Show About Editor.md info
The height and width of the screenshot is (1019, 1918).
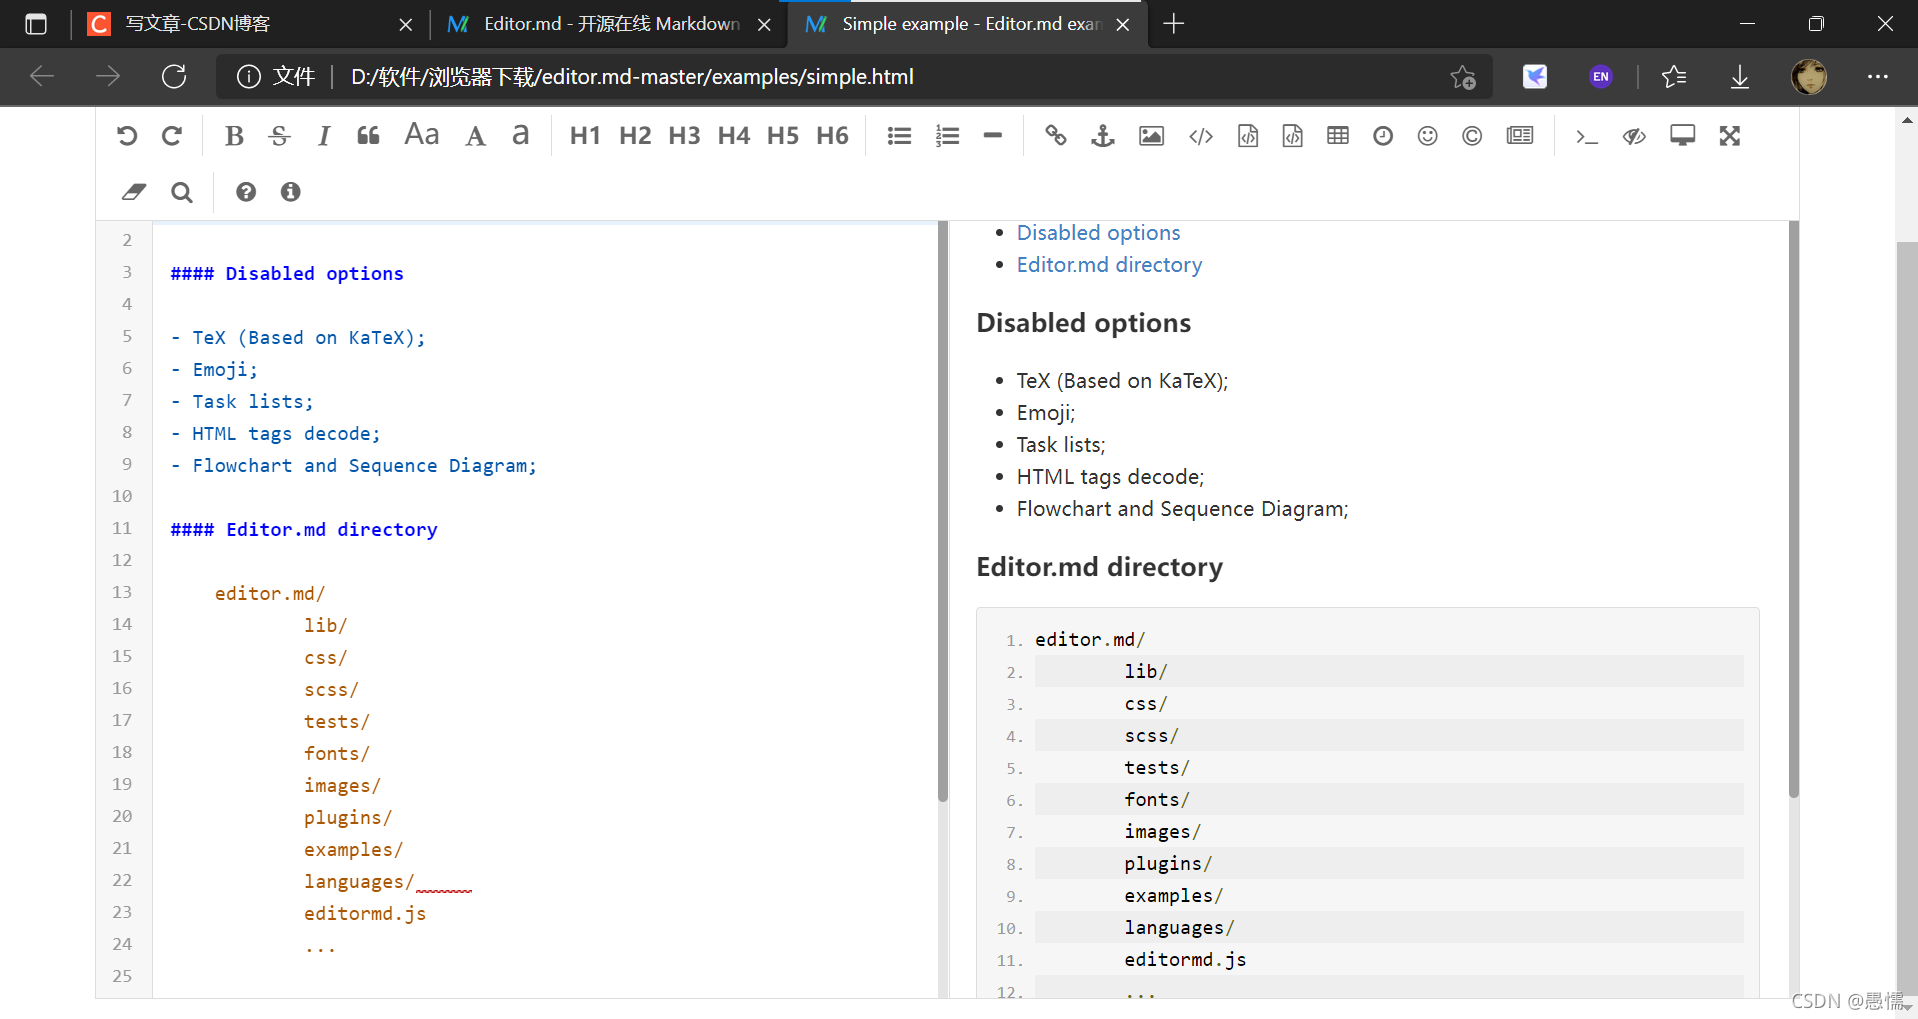pyautogui.click(x=291, y=192)
